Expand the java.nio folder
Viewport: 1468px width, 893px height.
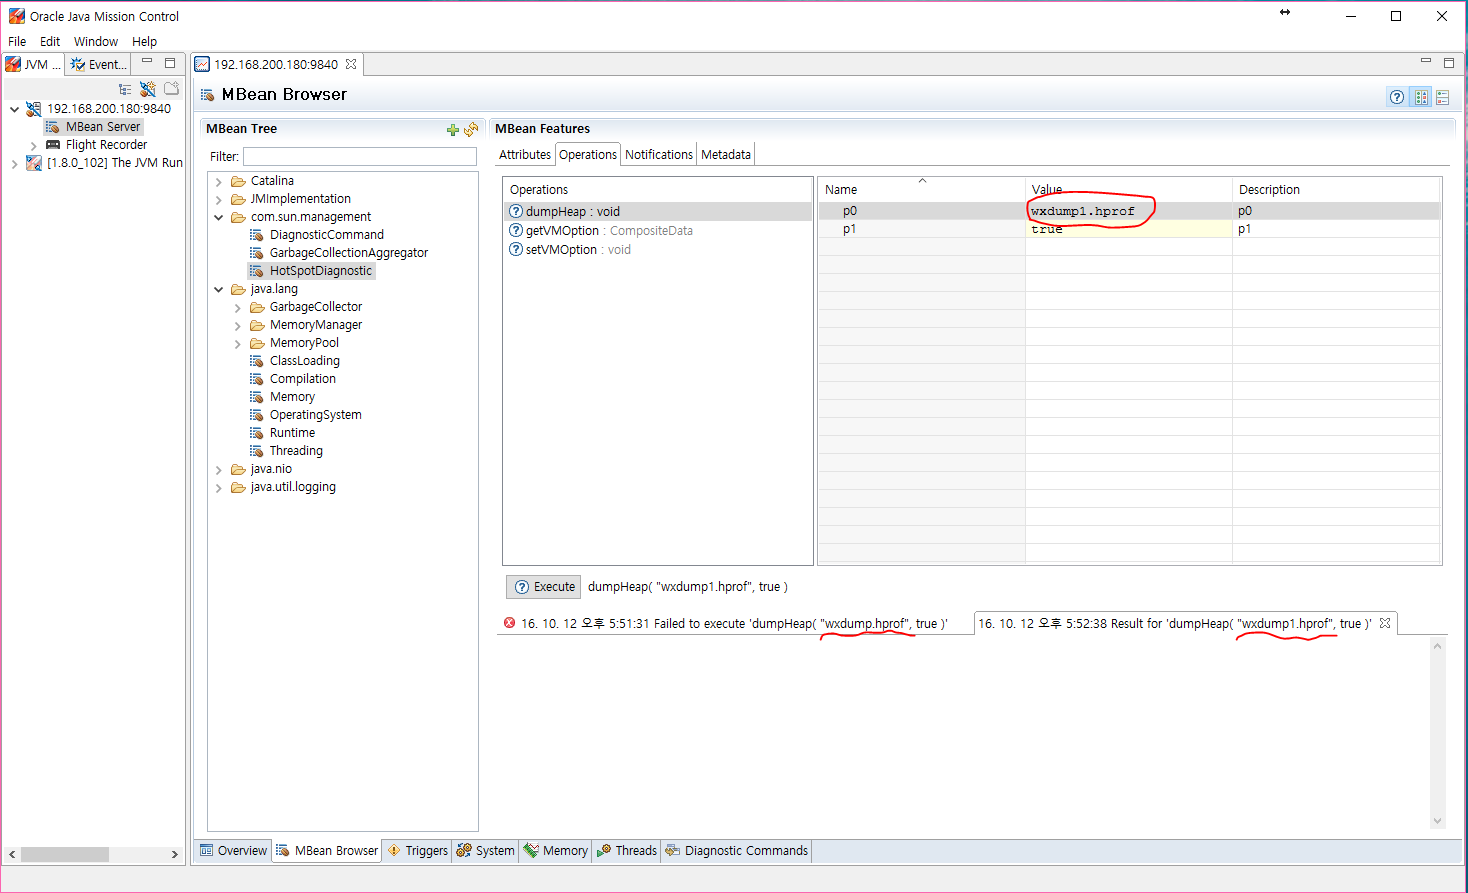[219, 470]
